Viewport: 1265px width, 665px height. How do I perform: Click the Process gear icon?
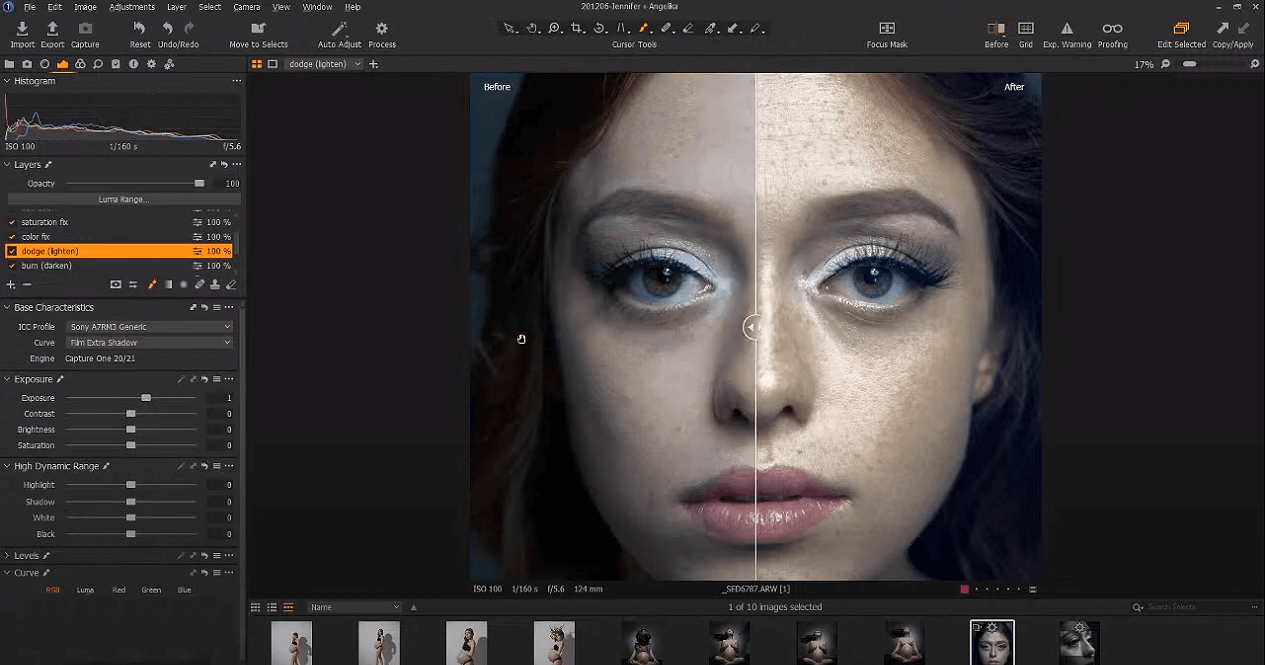381,29
